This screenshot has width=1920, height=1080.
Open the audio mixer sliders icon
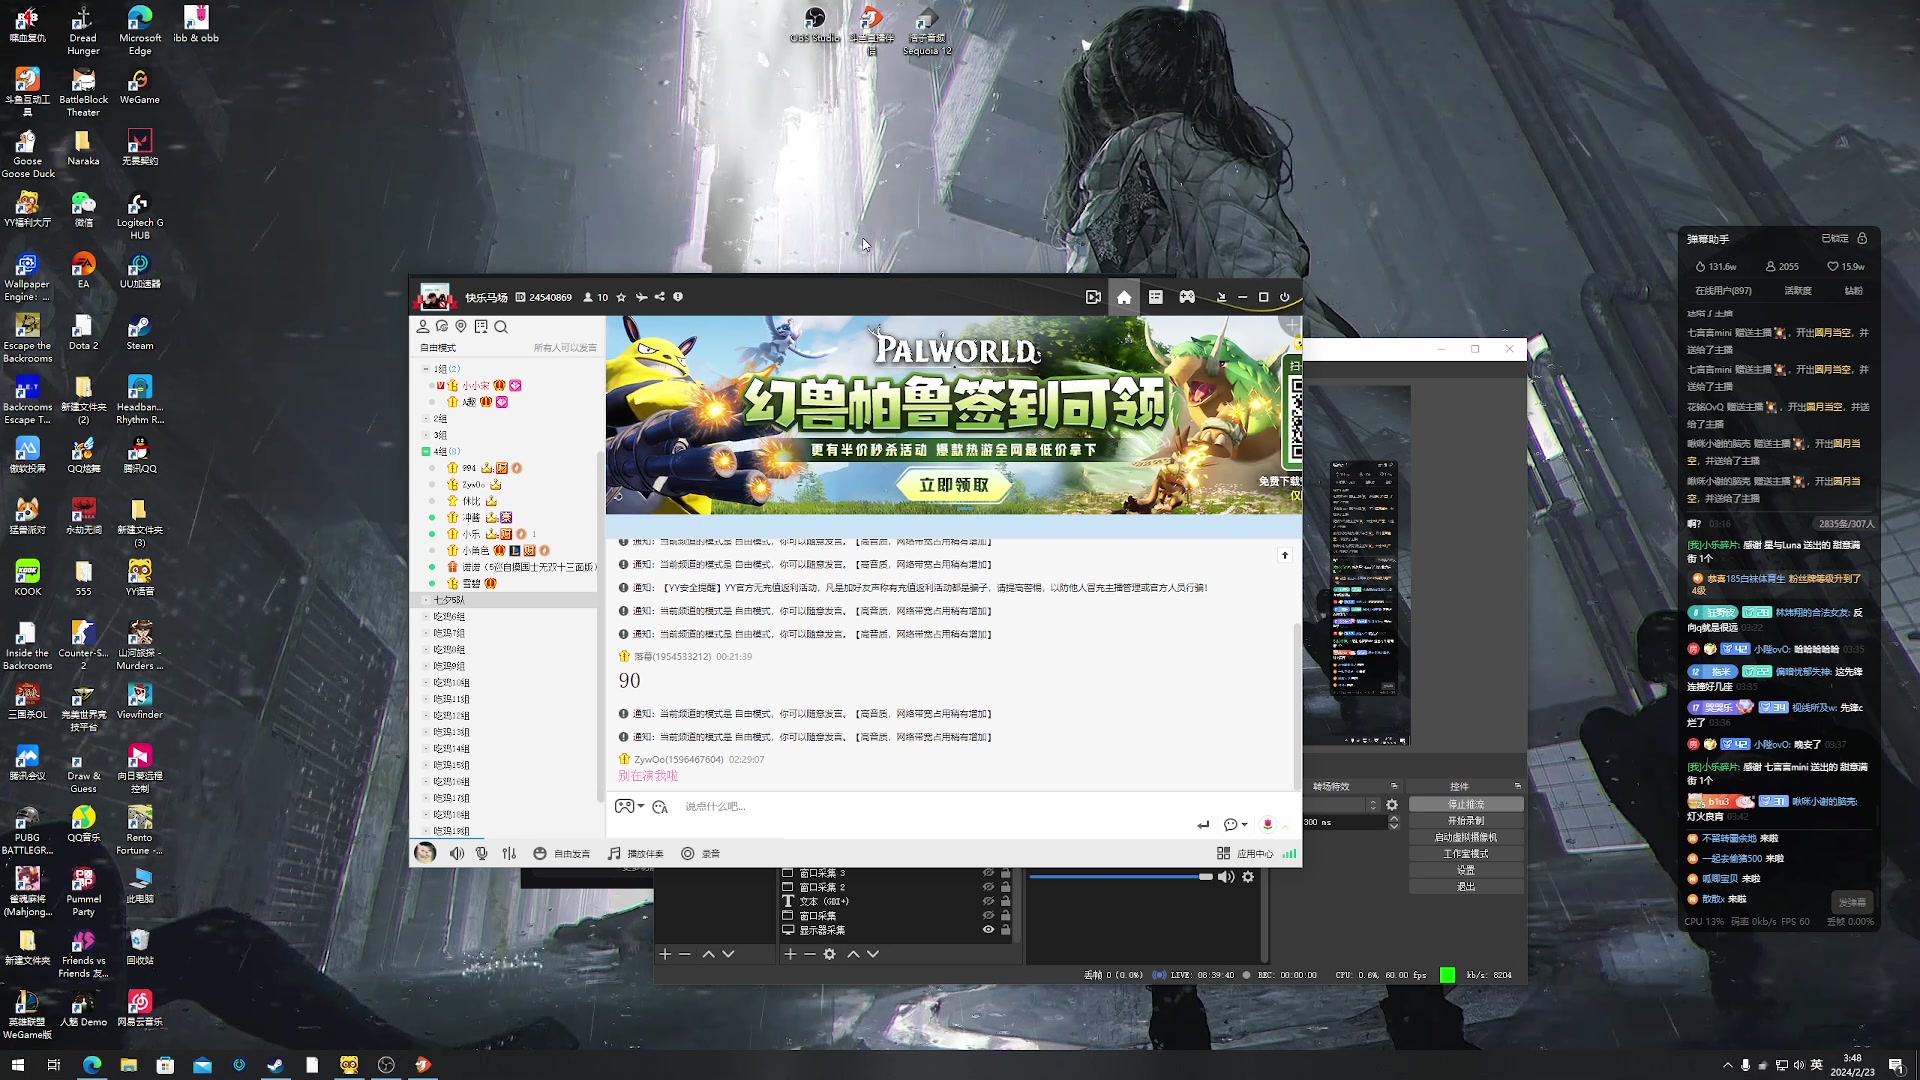click(x=509, y=854)
